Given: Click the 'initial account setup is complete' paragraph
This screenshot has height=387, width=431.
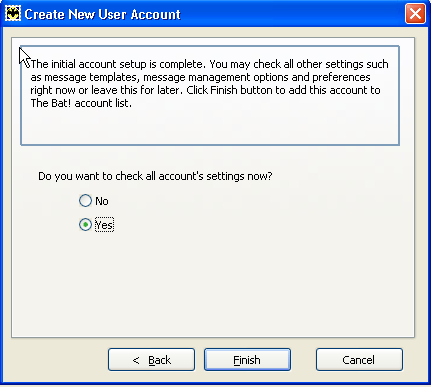Looking at the screenshot, I should coord(209,83).
